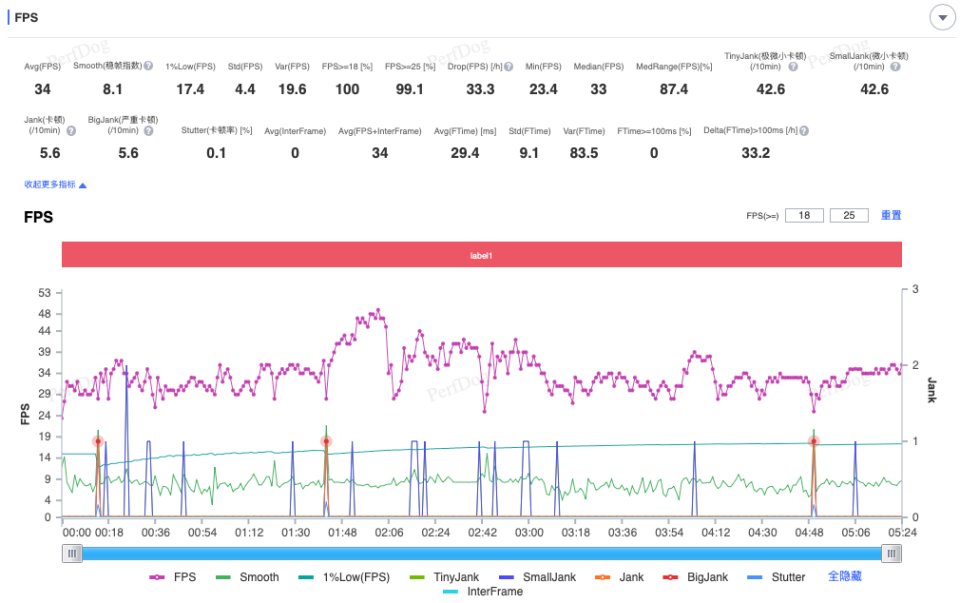Open TinyJank metric help icon
The height and width of the screenshot is (603, 960).
(793, 67)
